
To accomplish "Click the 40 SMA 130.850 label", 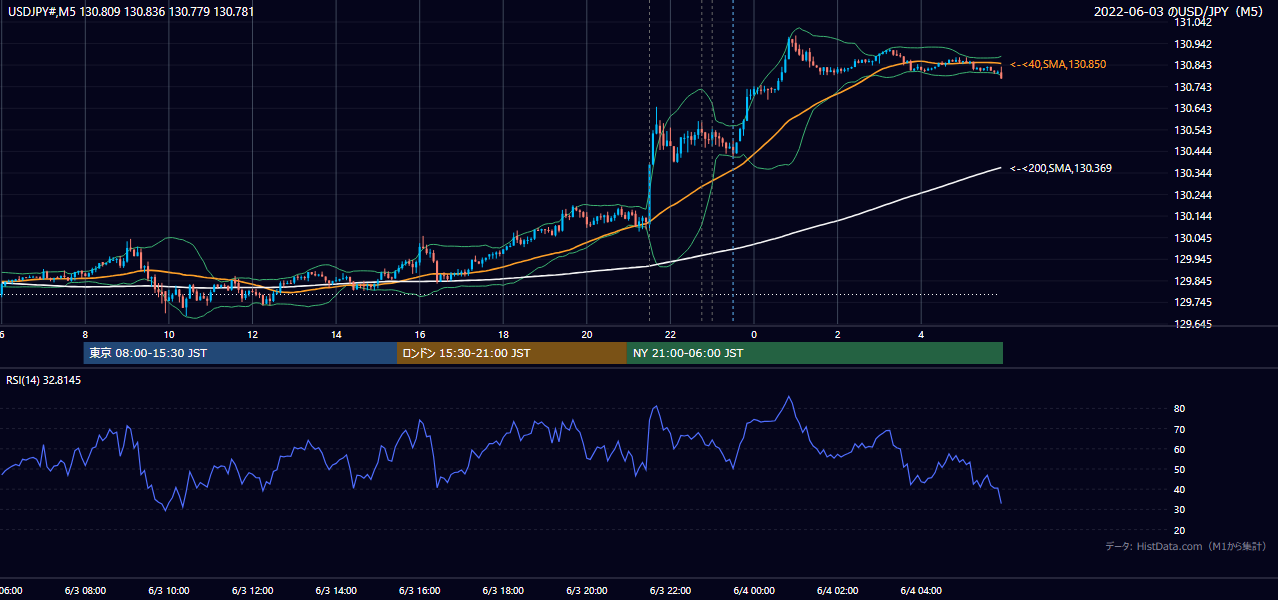I will 1058,64.
